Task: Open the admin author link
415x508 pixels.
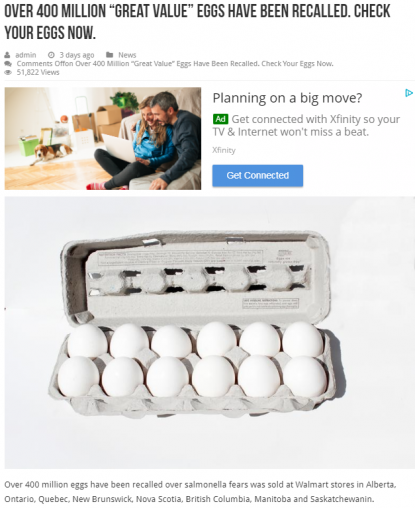Action: tap(26, 55)
